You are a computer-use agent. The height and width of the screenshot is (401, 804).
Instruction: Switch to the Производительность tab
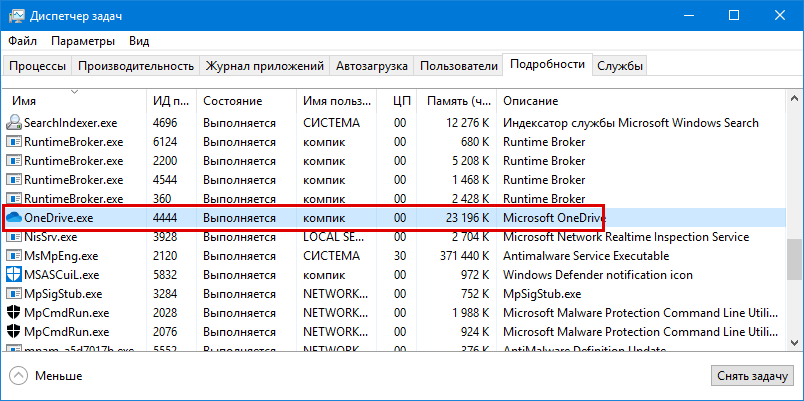(x=136, y=66)
